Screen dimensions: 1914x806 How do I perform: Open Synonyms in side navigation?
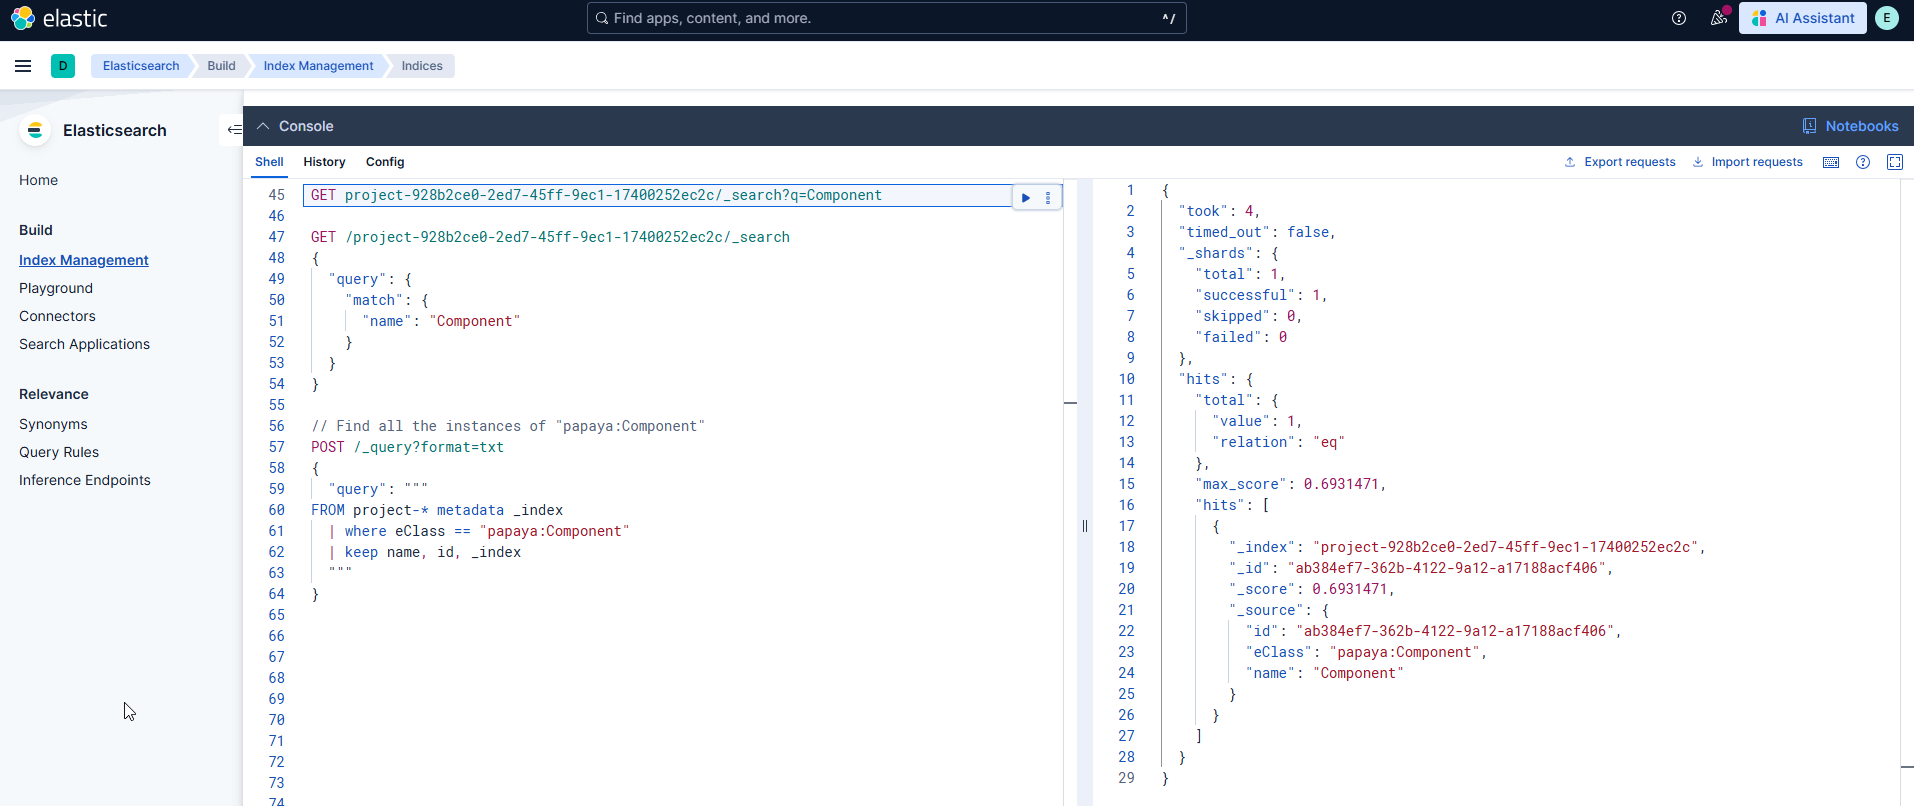(x=53, y=424)
